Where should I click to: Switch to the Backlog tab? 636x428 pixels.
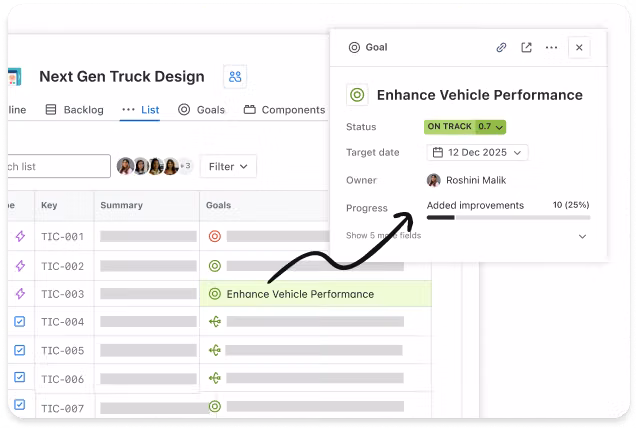[75, 110]
